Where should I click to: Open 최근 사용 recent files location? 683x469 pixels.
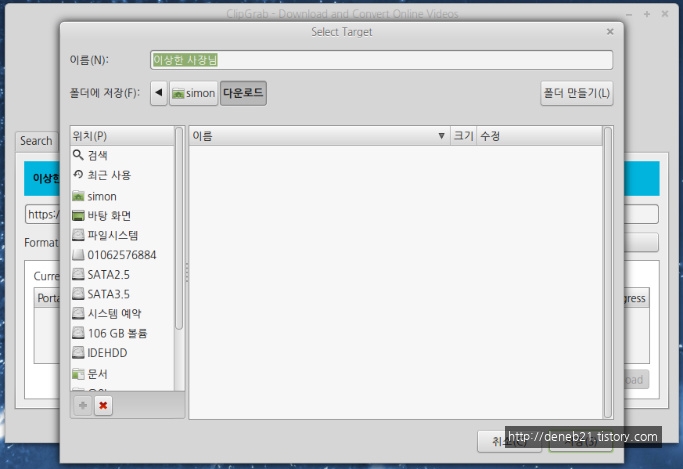click(108, 175)
